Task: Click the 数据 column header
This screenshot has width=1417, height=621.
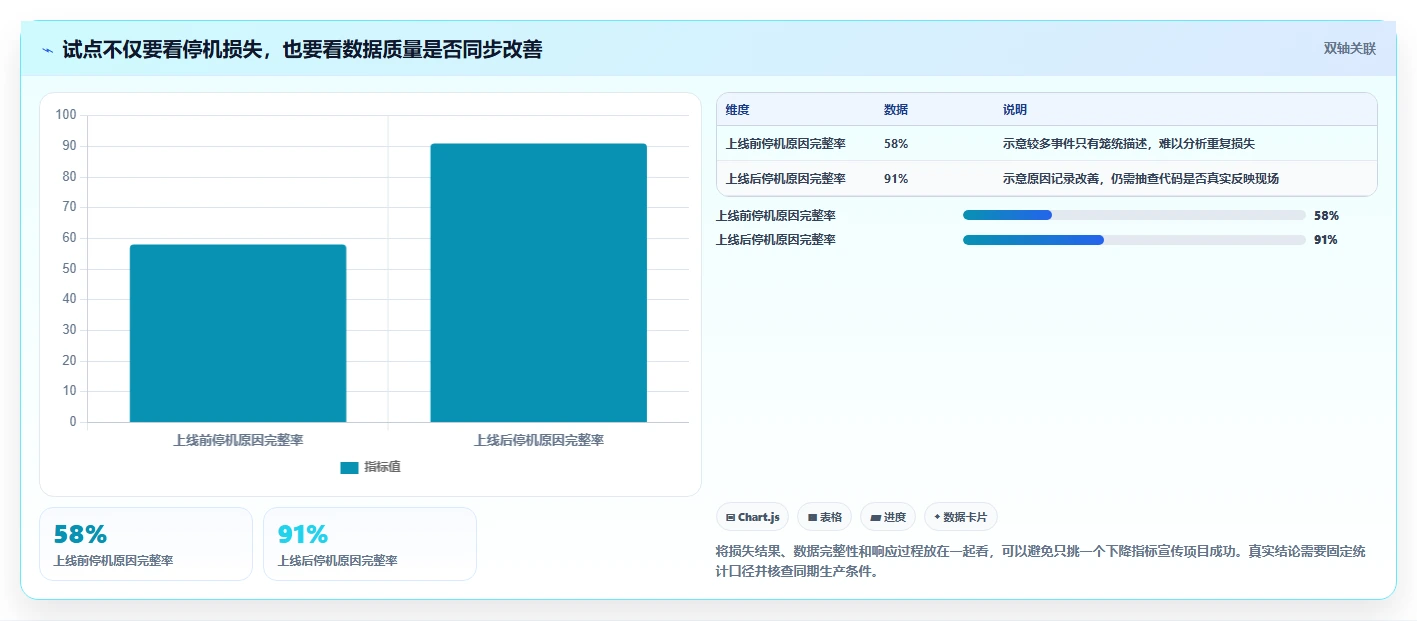Action: (x=896, y=110)
